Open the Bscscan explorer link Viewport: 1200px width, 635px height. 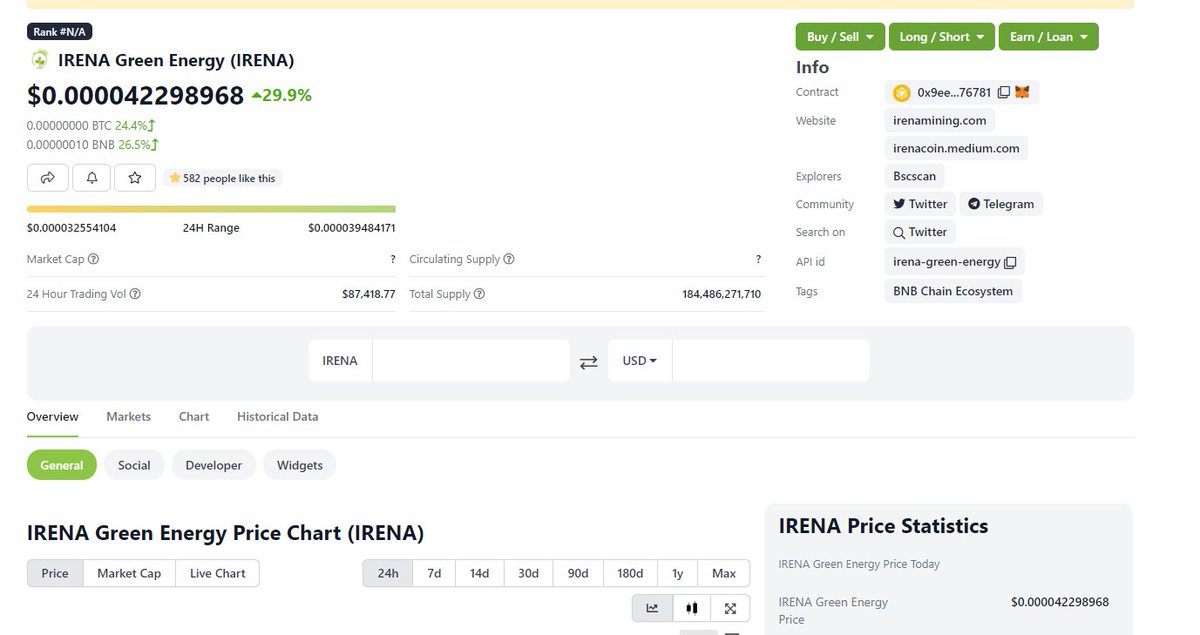click(x=914, y=177)
